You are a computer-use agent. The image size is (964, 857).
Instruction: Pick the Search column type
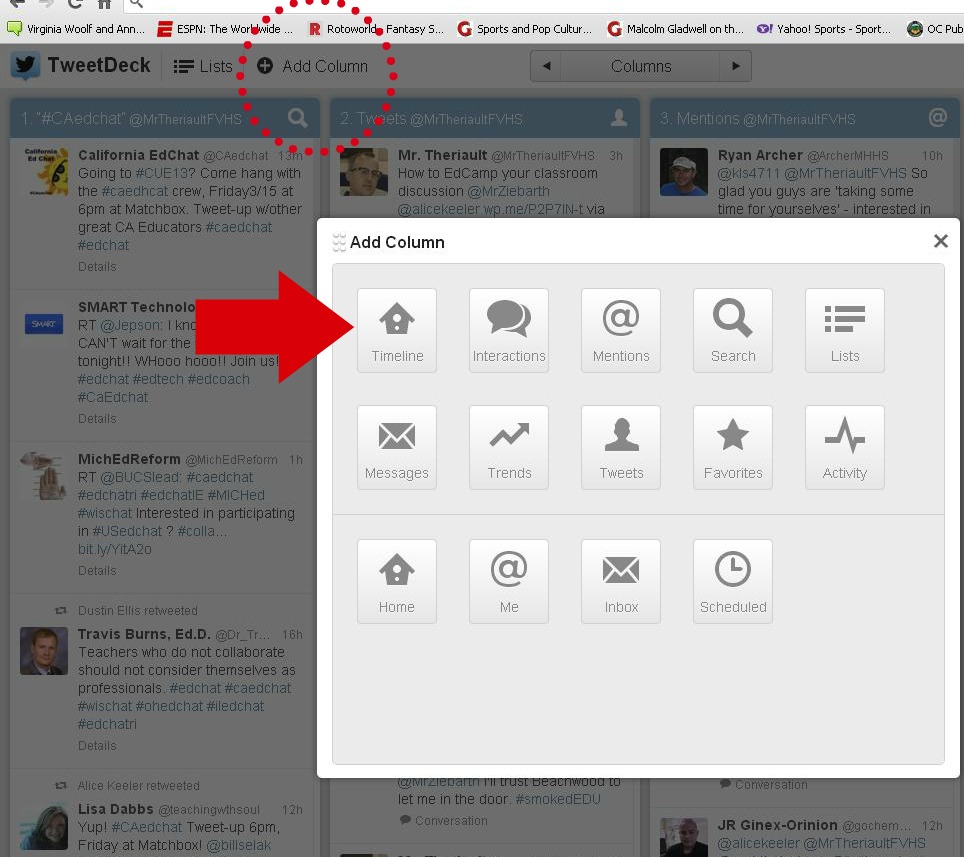click(733, 331)
